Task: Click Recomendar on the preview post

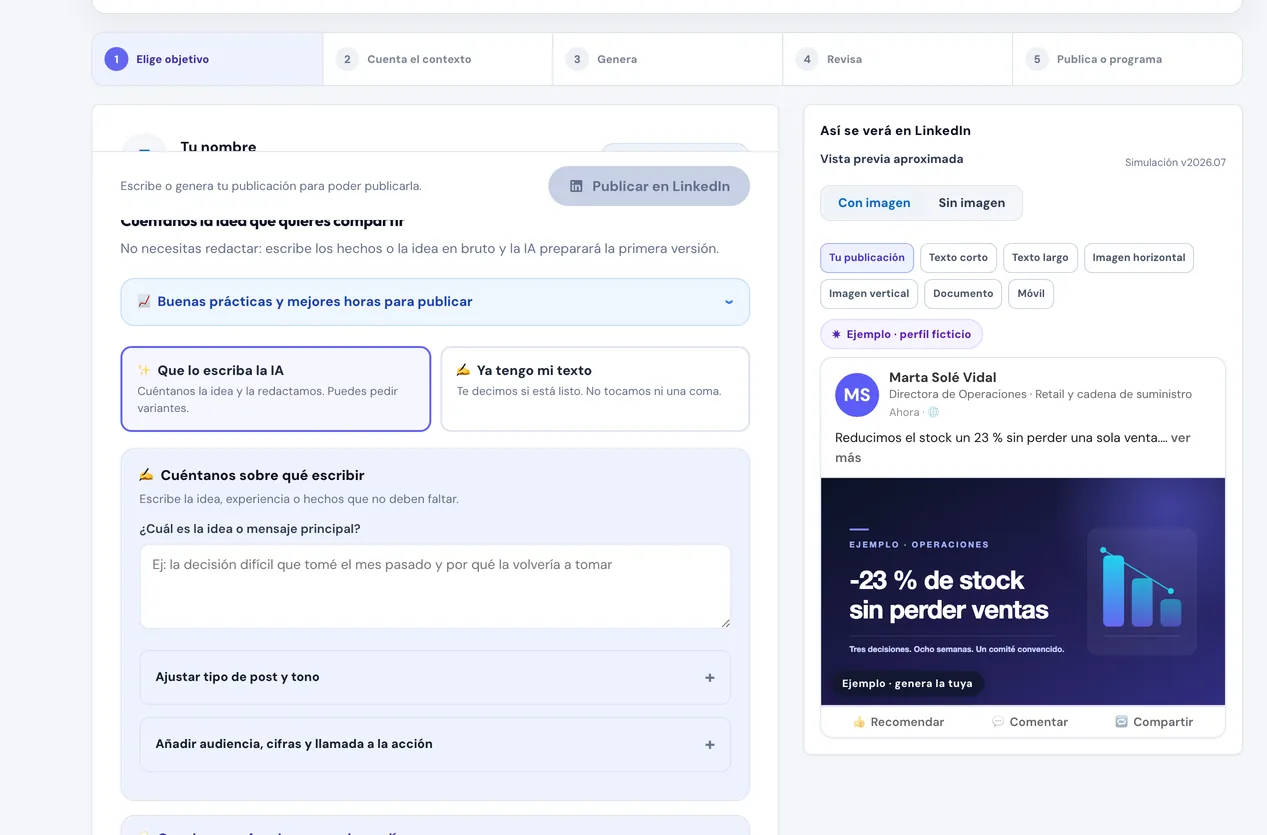Action: (x=898, y=722)
